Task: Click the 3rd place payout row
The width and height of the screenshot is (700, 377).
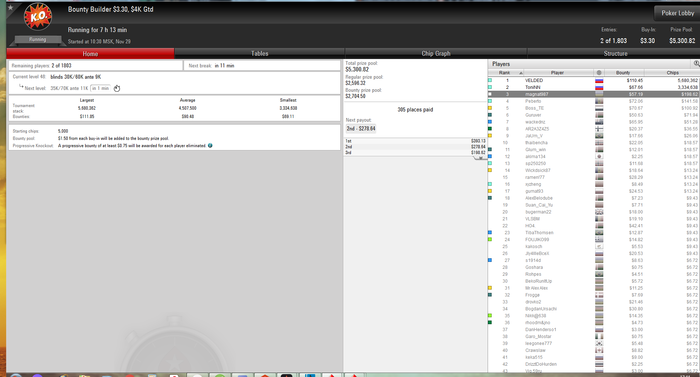Action: click(x=415, y=153)
